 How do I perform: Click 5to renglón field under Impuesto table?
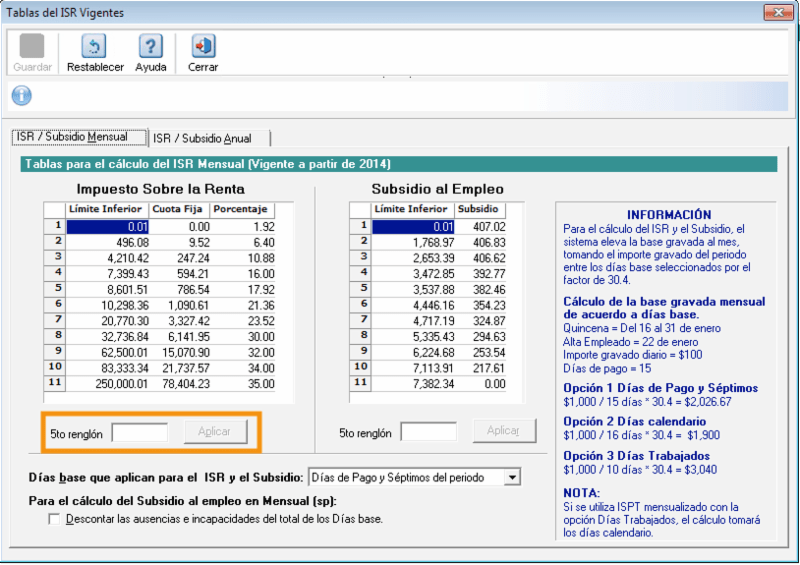coord(139,432)
